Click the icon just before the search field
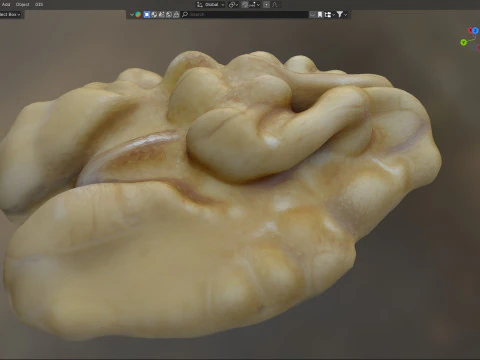480x360 pixels. (176, 14)
